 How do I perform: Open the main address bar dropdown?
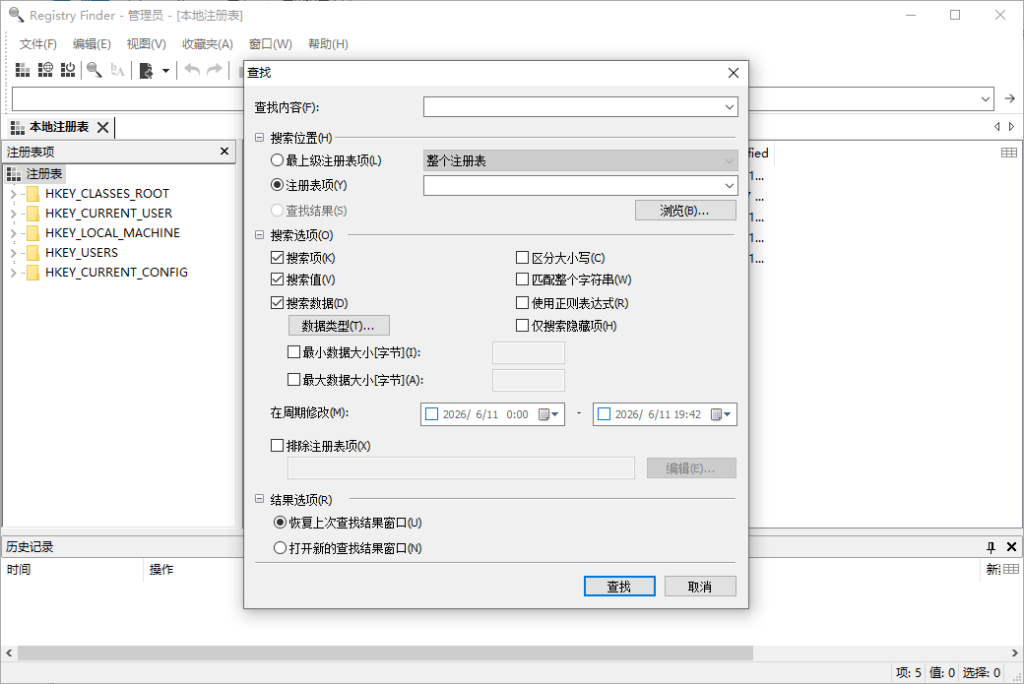pyautogui.click(x=985, y=99)
